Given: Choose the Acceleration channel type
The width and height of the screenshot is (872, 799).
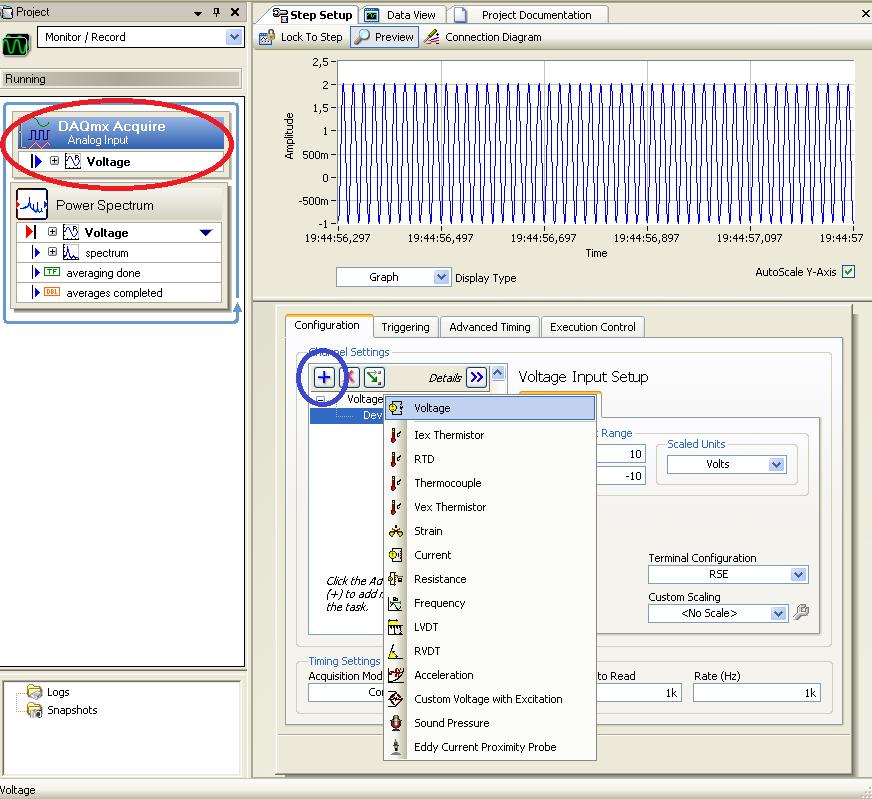Looking at the screenshot, I should (490, 674).
